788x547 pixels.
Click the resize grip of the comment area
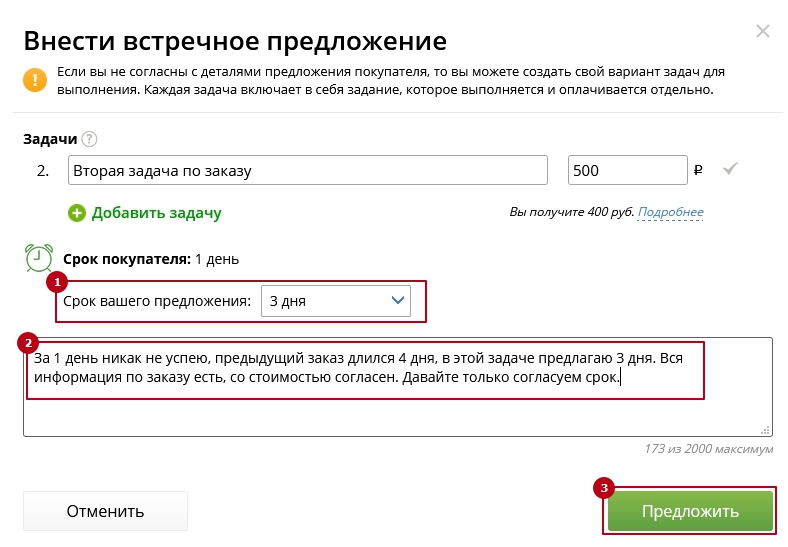point(765,430)
